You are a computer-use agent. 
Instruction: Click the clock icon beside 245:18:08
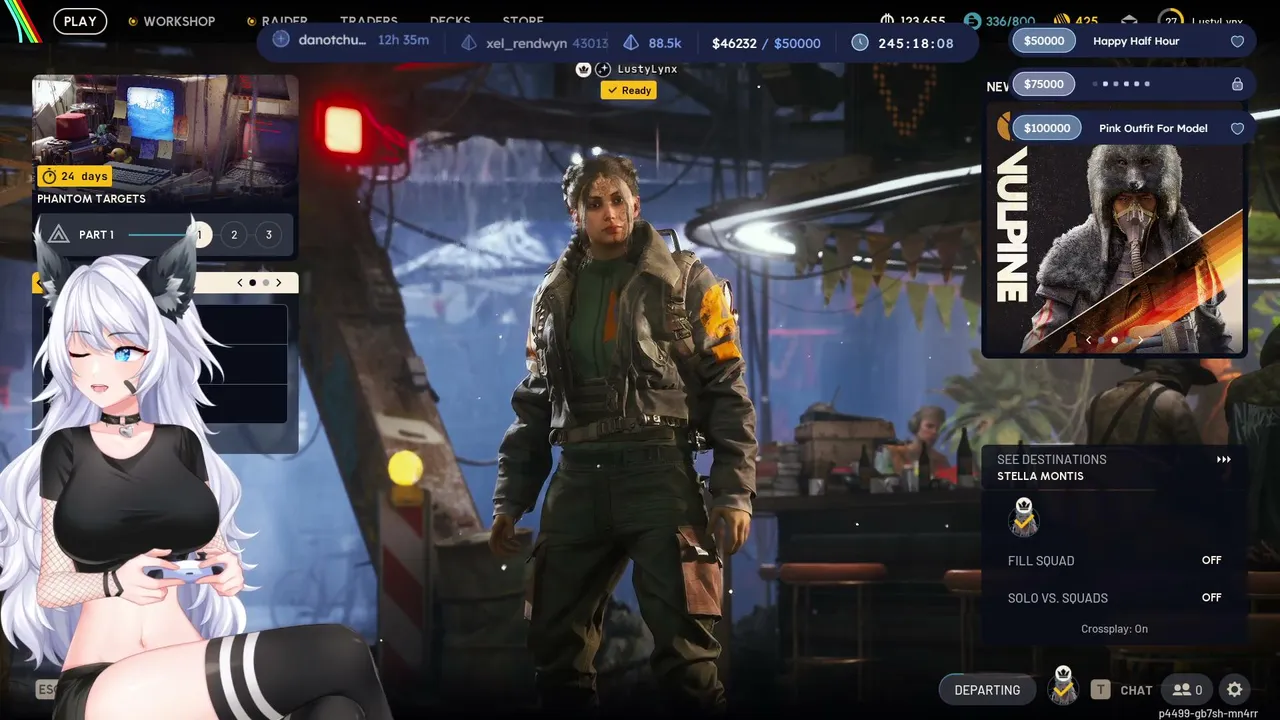pos(860,43)
